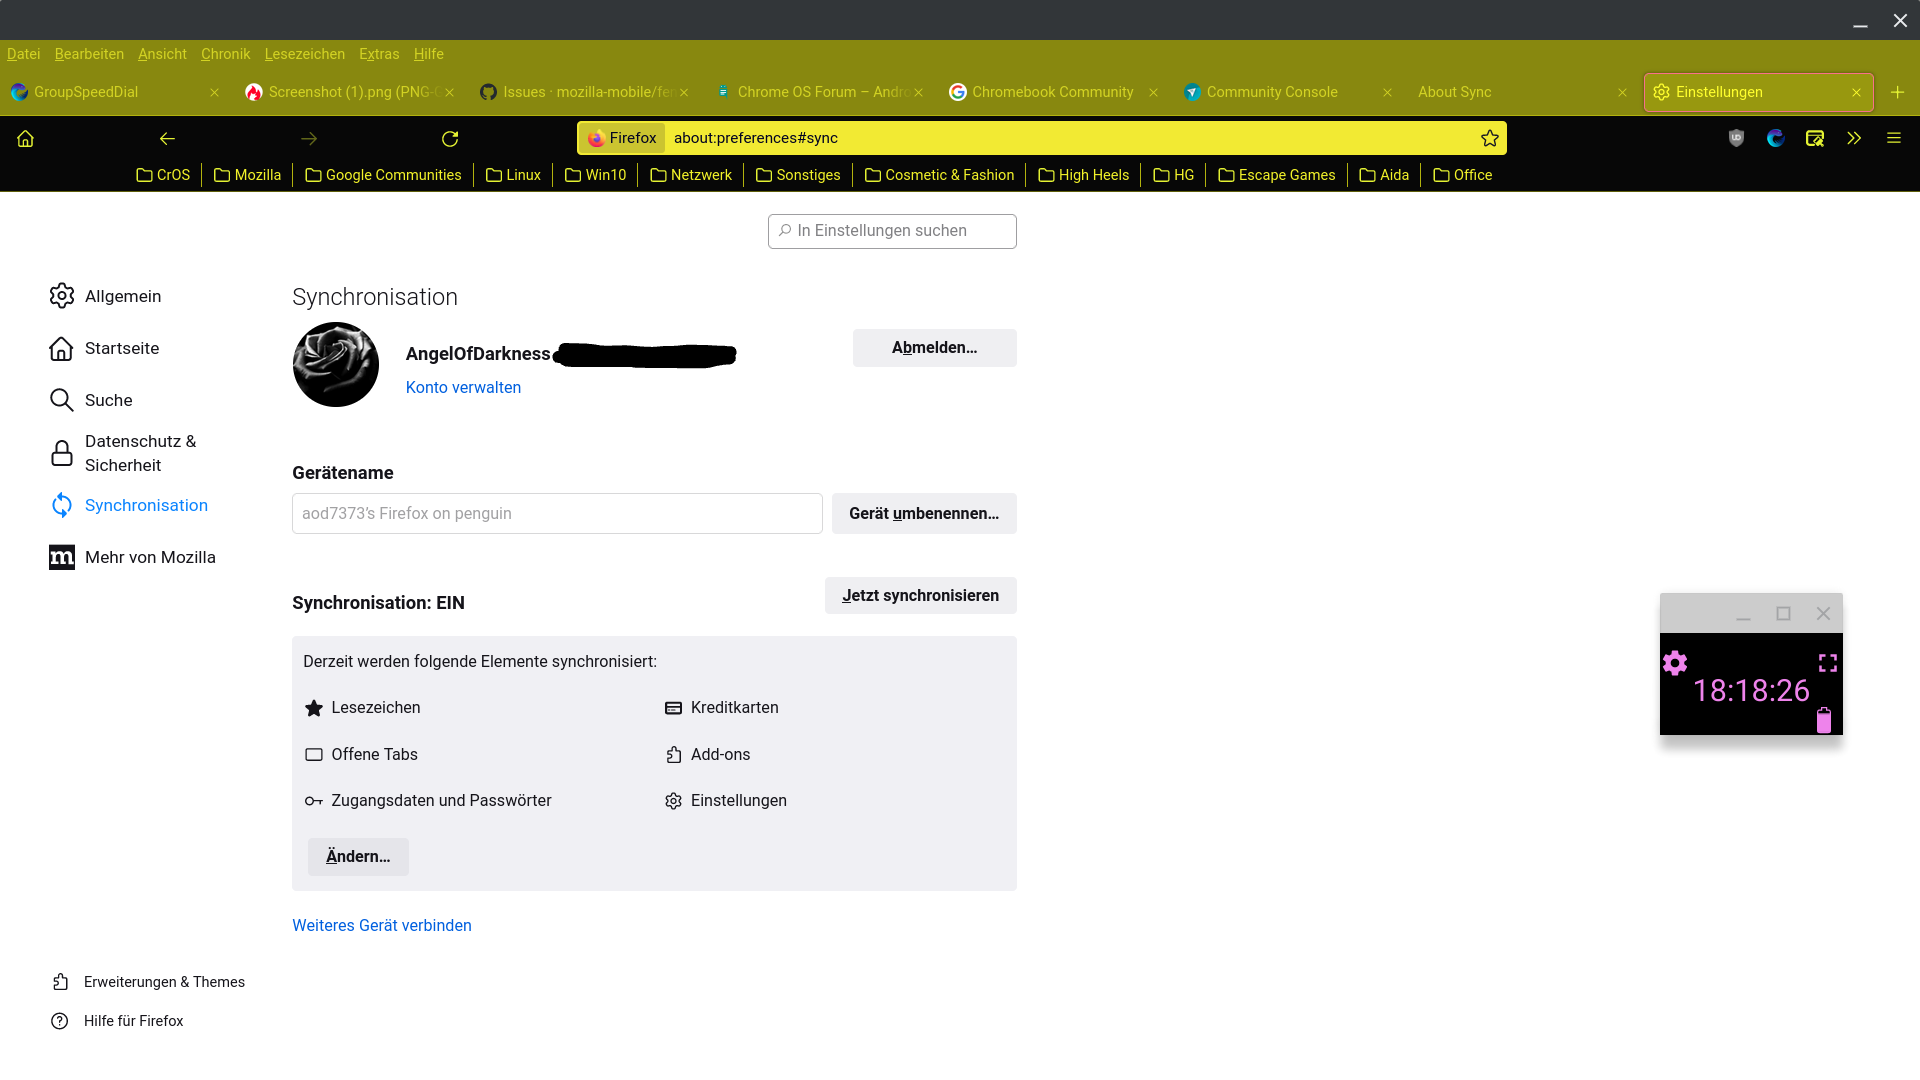The image size is (1920, 1080).
Task: Open a new tab with plus button
Action: coord(1897,92)
